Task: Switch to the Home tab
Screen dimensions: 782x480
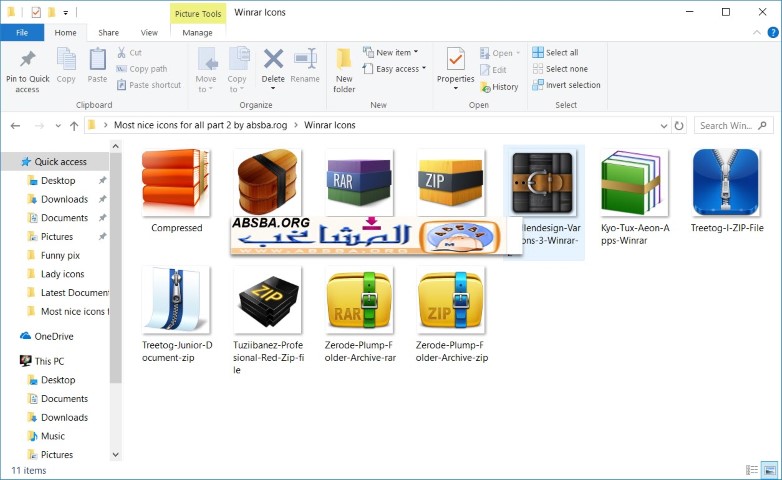Action: click(65, 32)
